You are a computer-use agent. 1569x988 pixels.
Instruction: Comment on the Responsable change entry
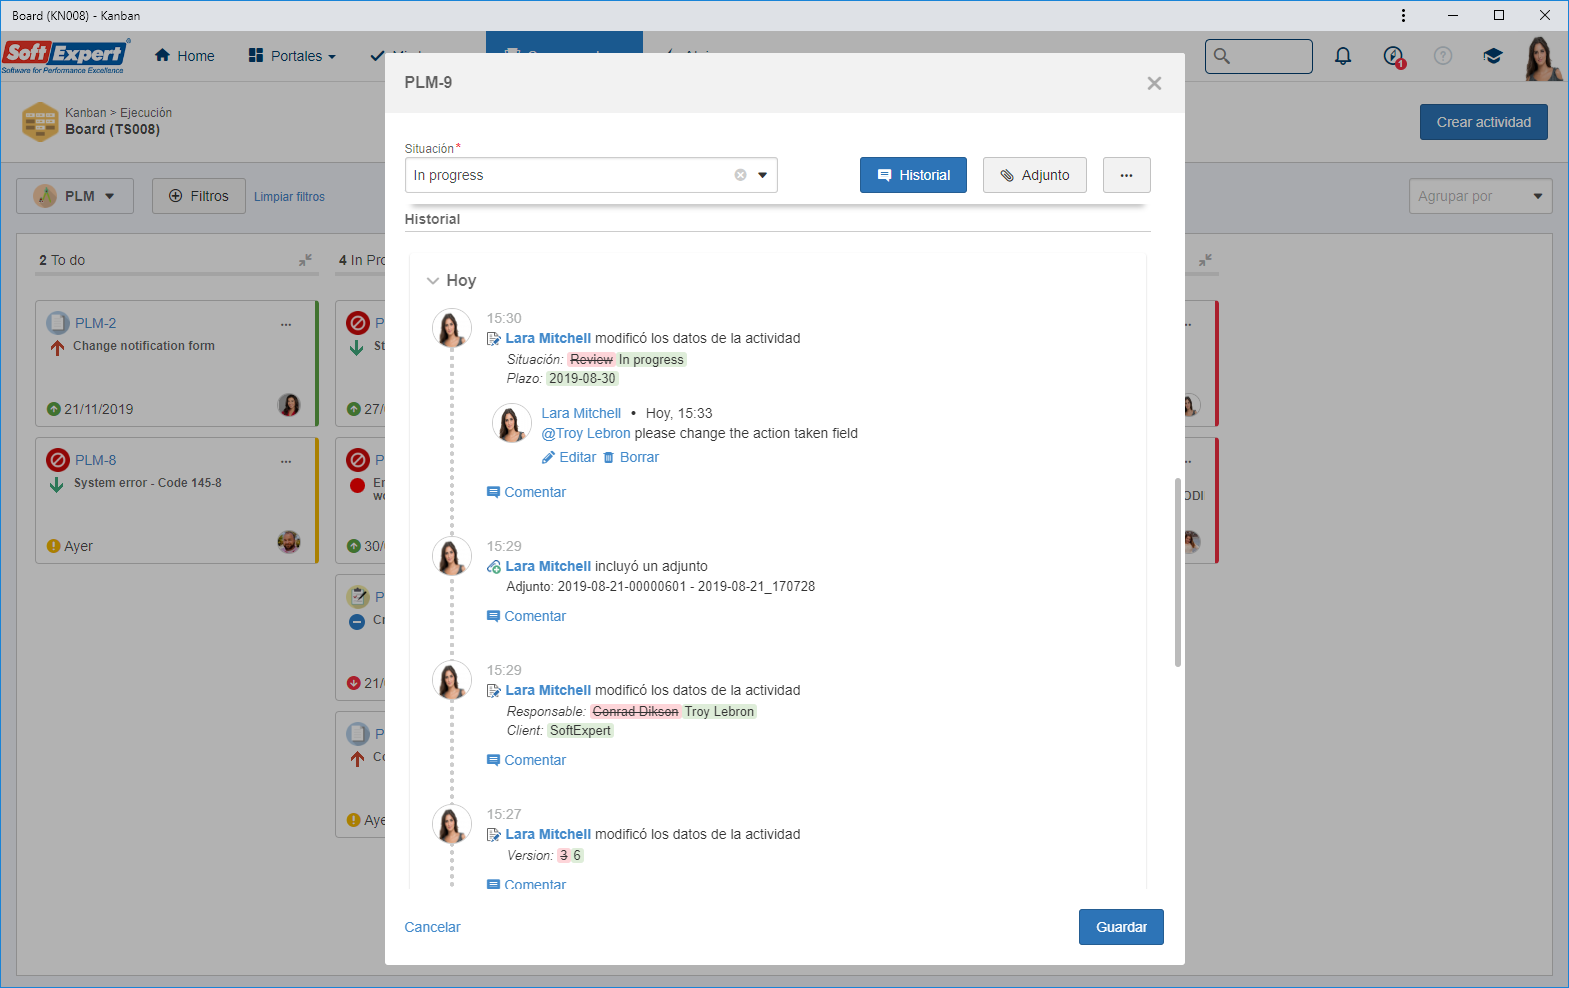pos(526,760)
